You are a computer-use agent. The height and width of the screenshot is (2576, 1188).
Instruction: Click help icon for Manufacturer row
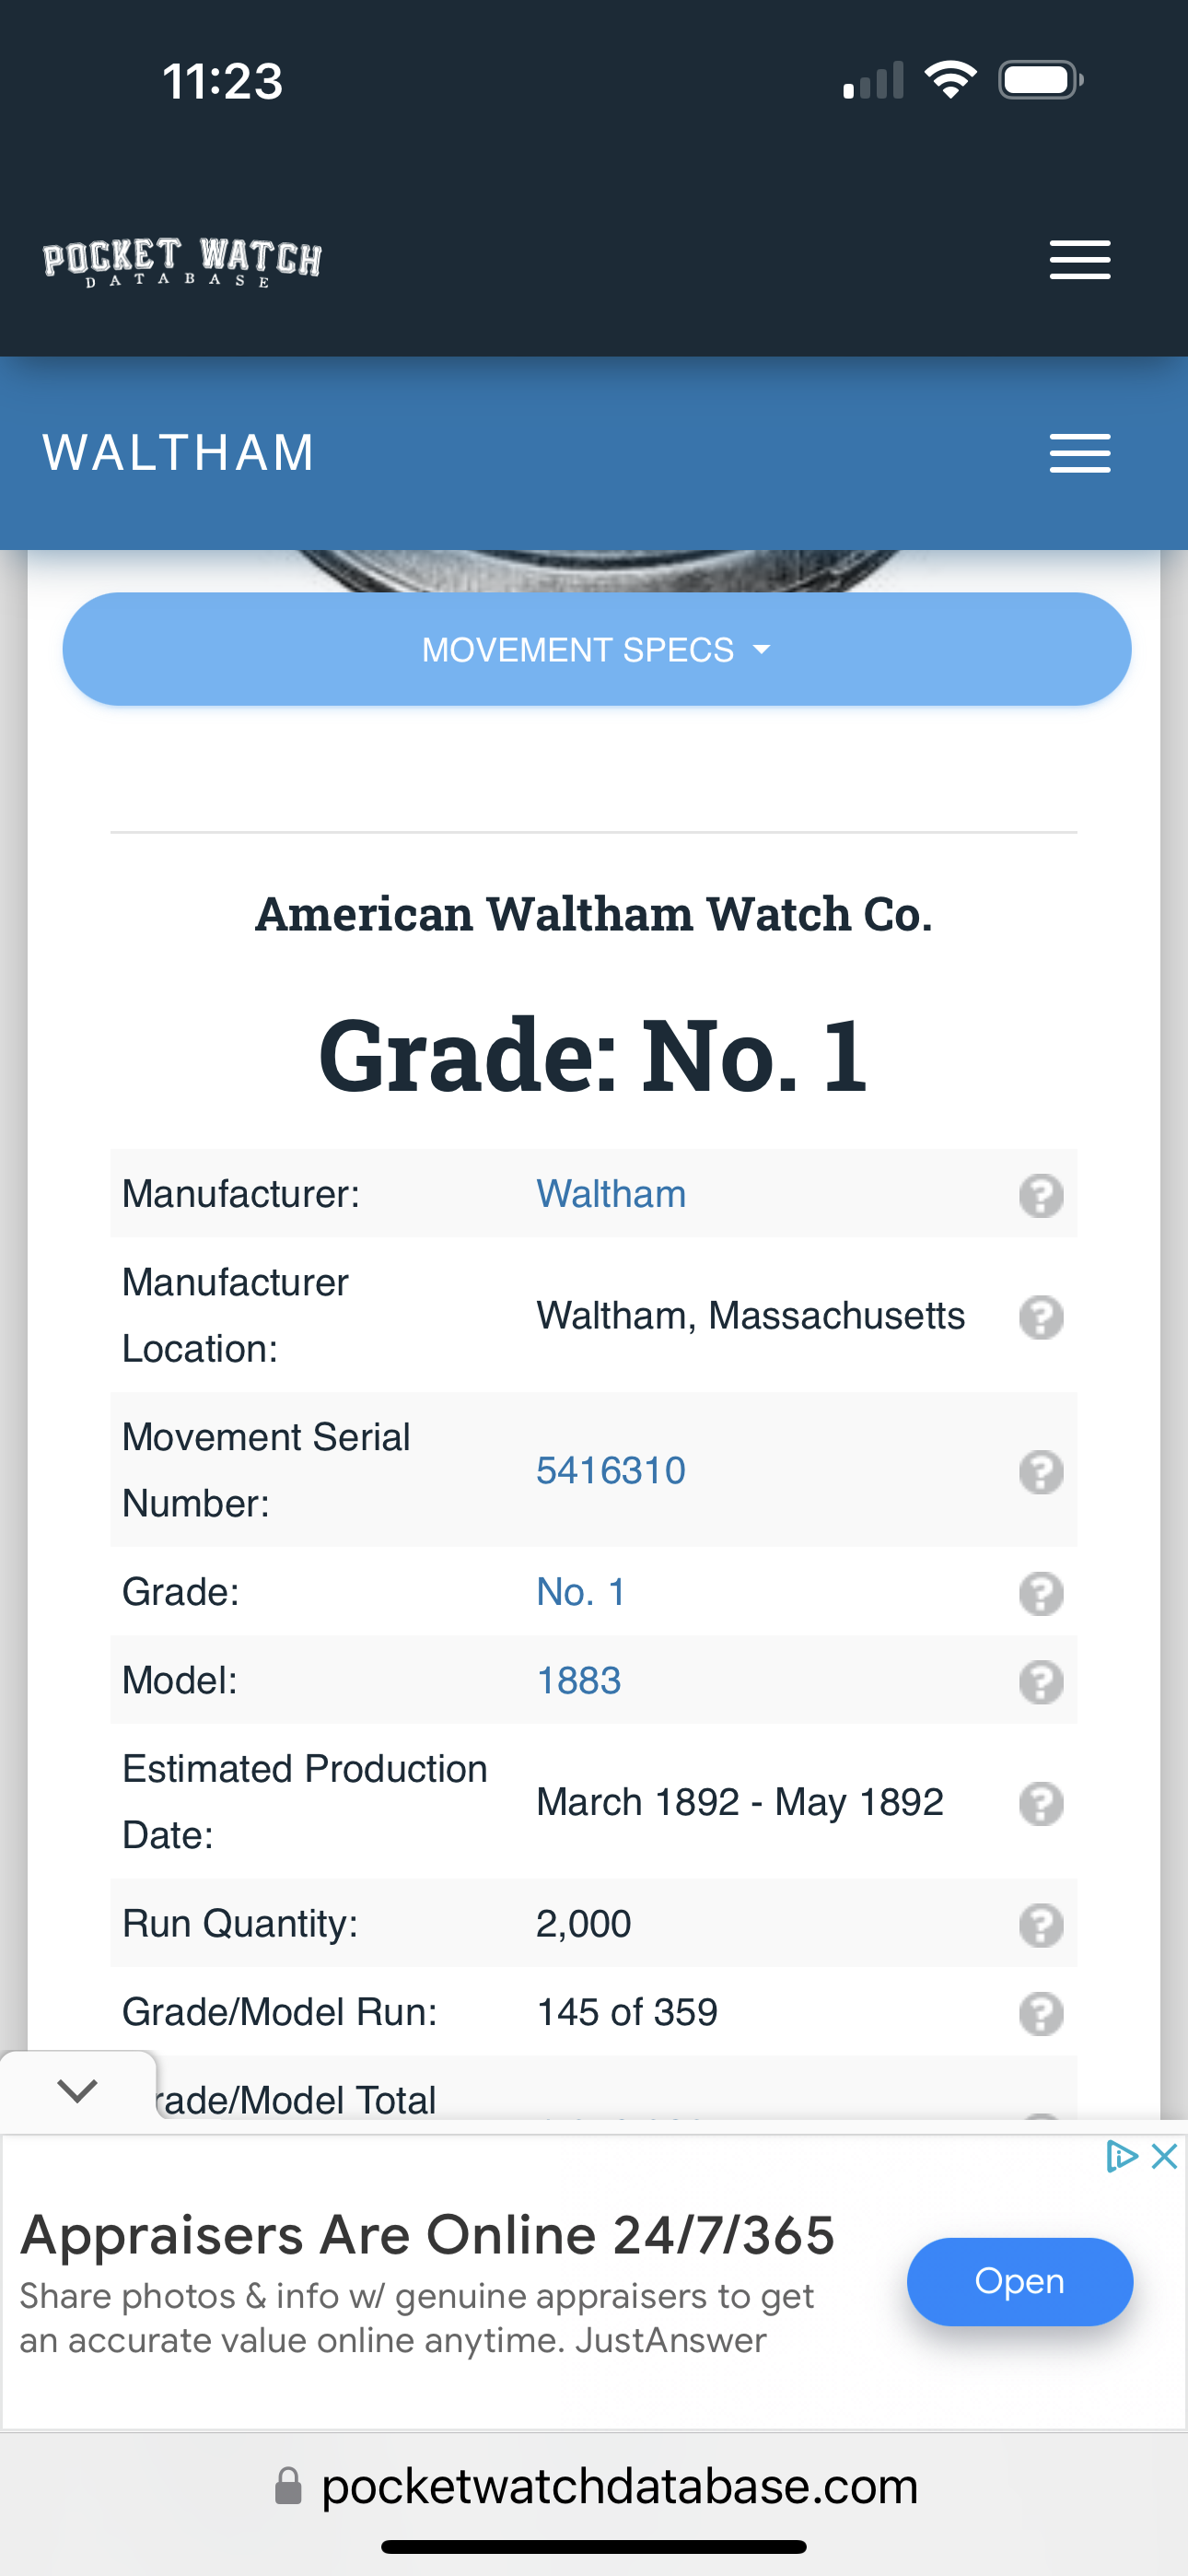coord(1040,1195)
